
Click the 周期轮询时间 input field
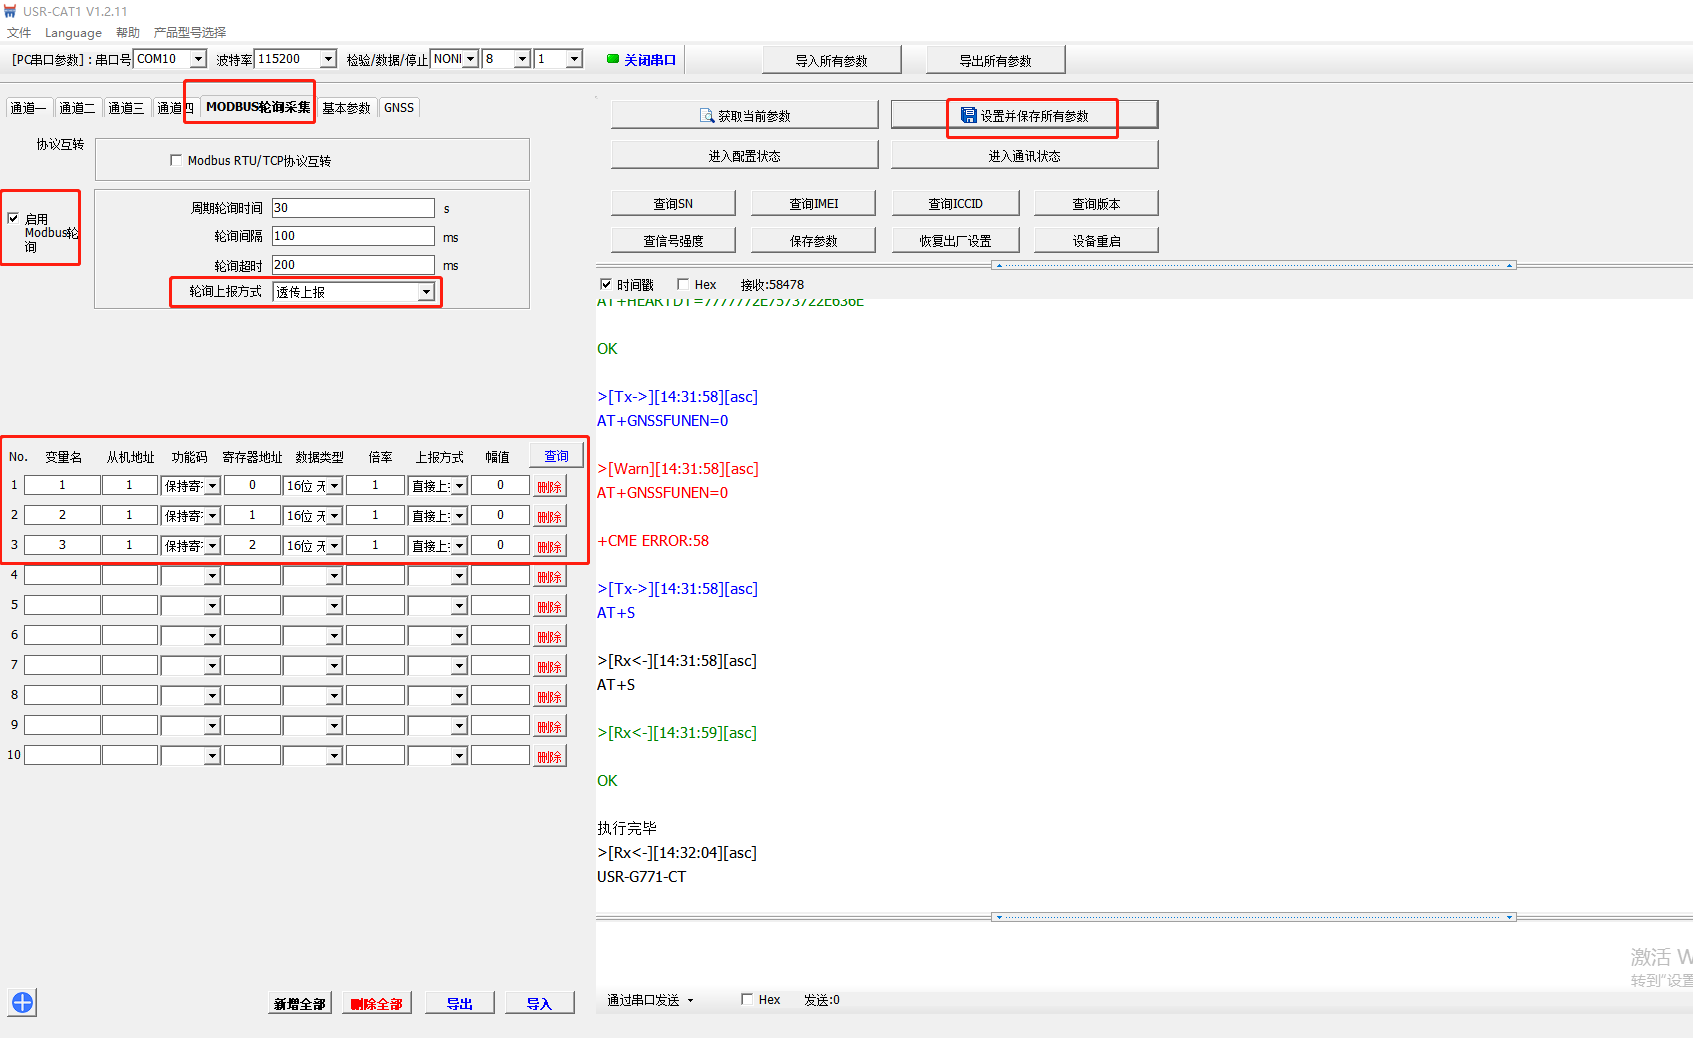[352, 208]
